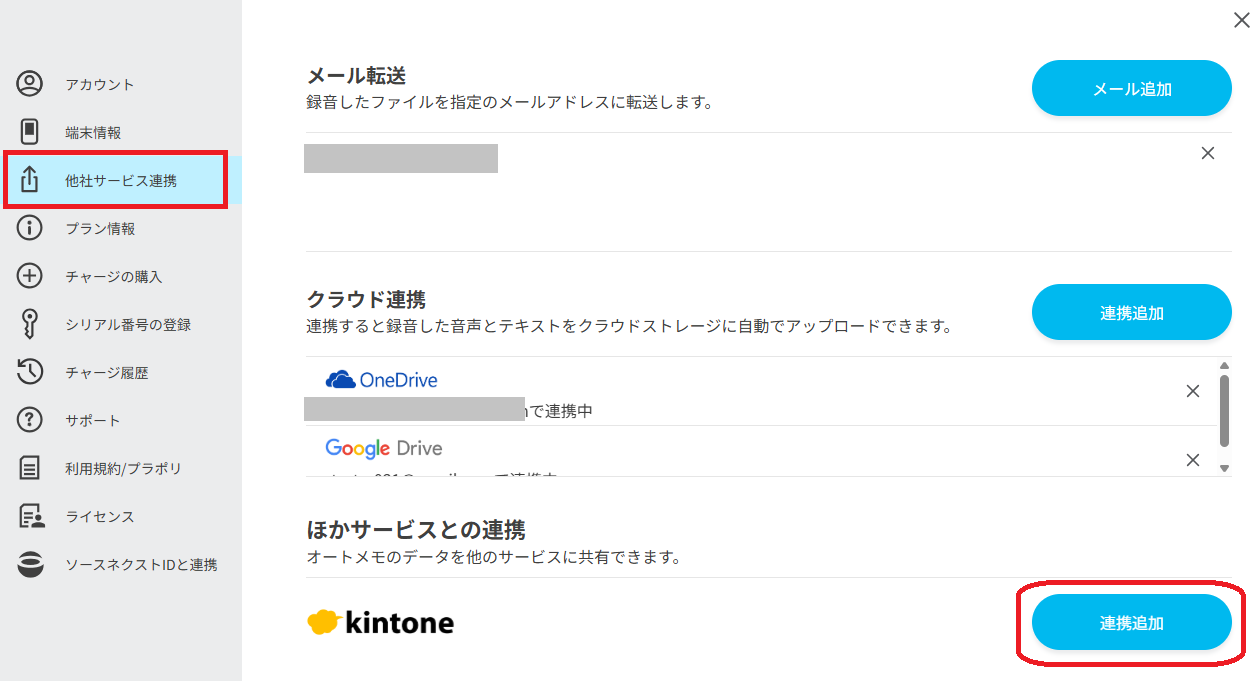
Task: Click 連携追加 next to kintone
Action: (x=1131, y=622)
